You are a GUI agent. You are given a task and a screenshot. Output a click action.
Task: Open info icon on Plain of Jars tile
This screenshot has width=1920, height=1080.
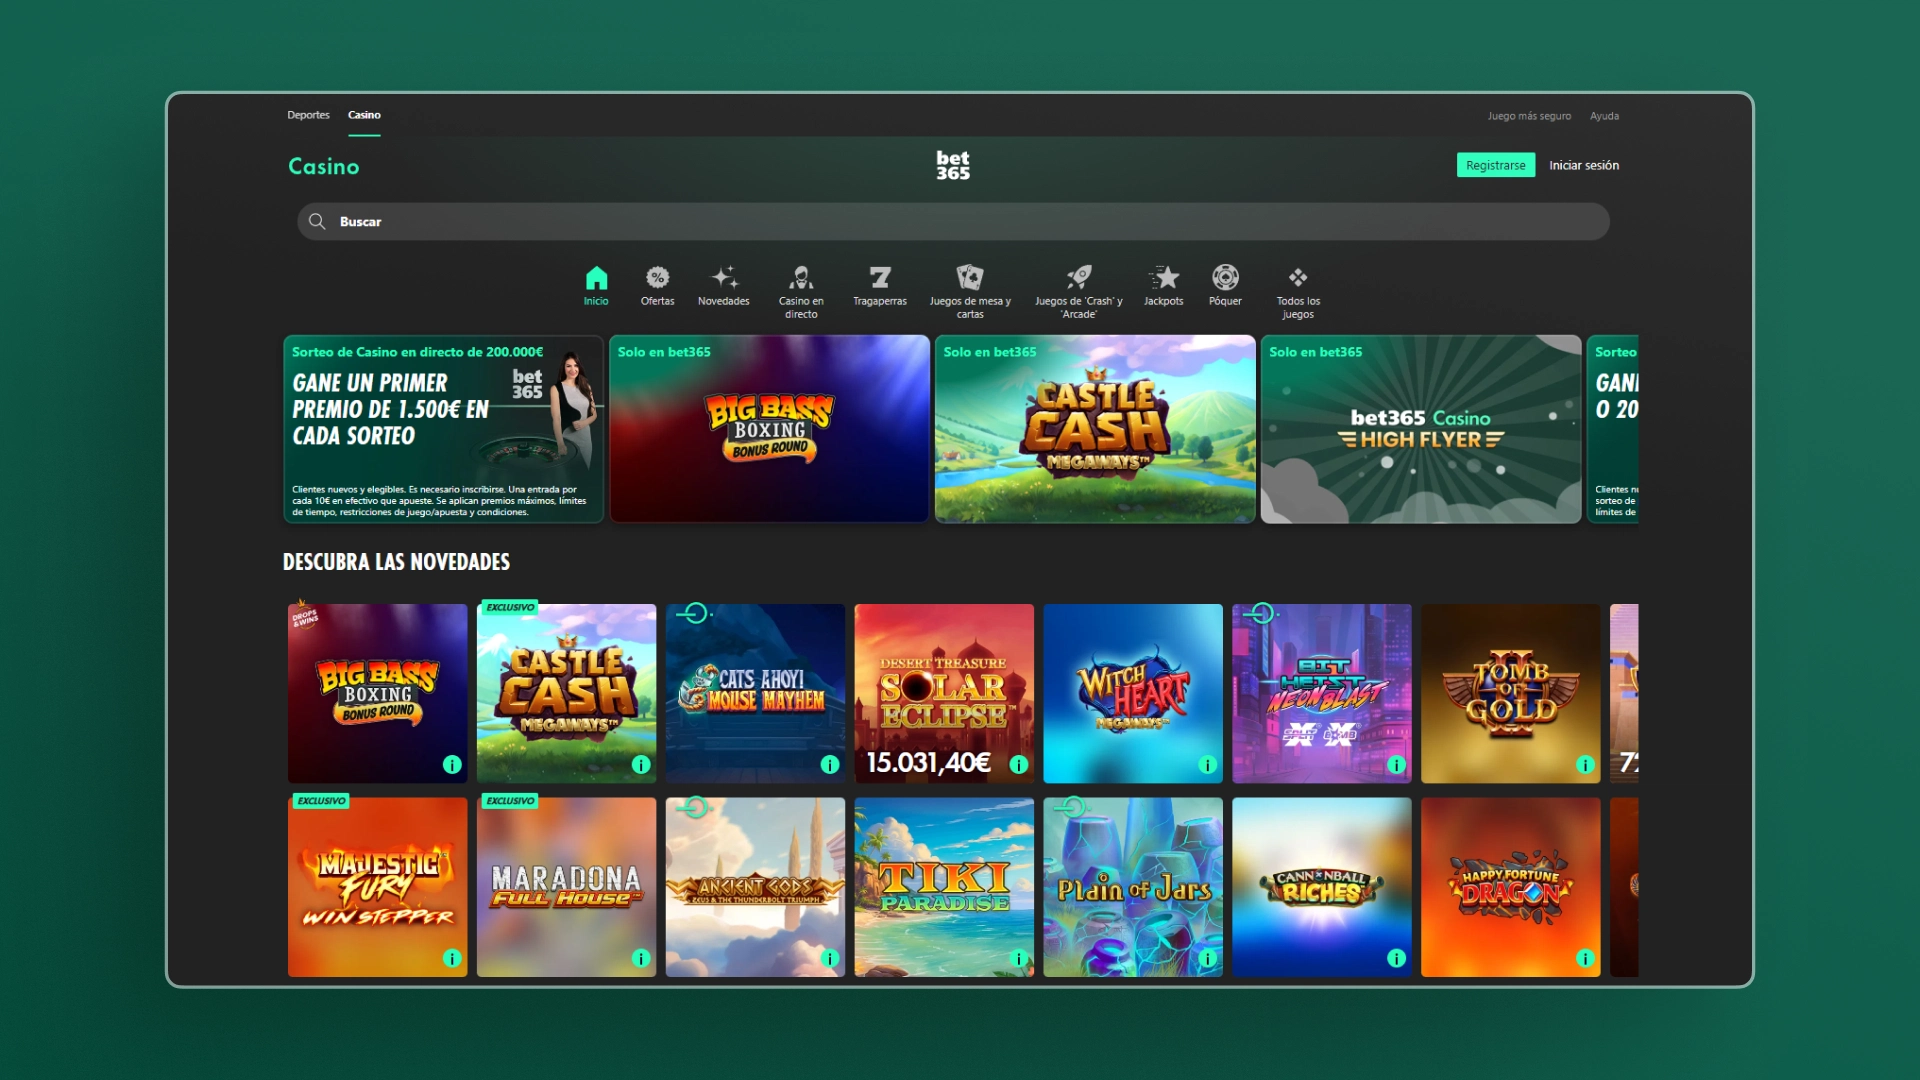1208,958
